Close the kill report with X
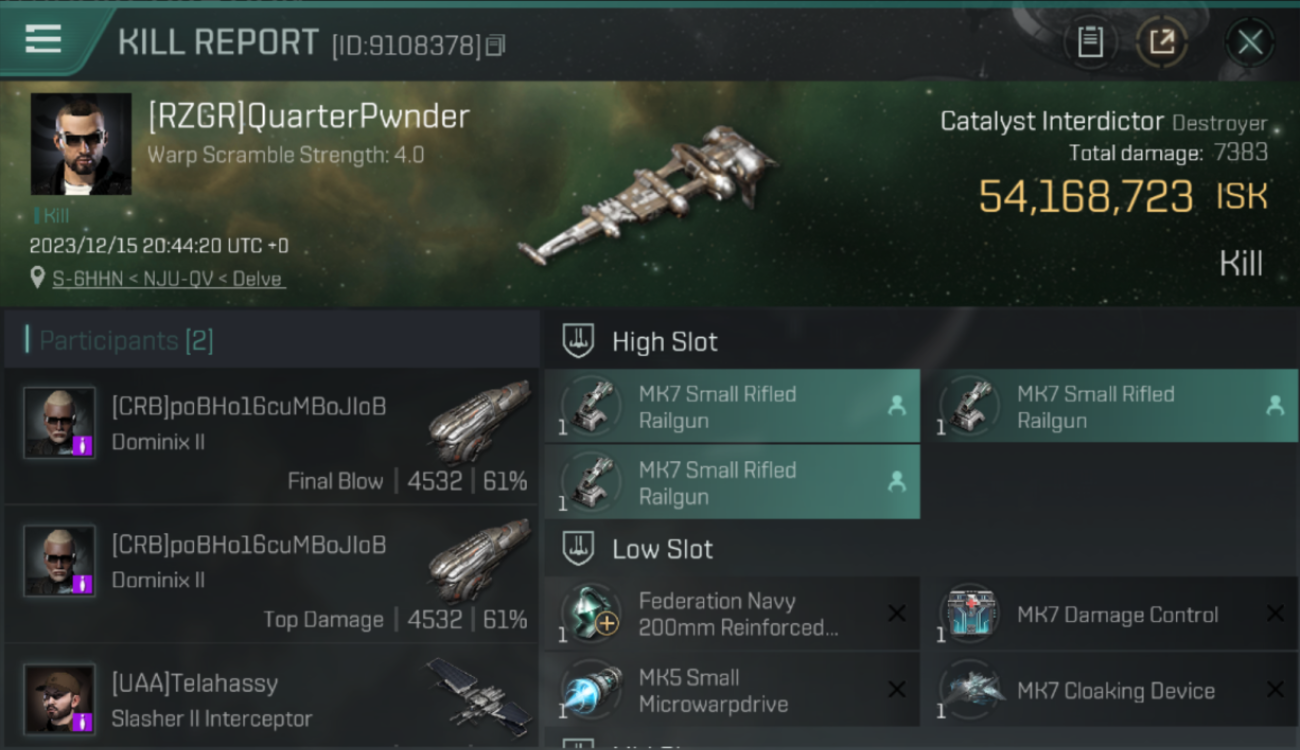1300x750 pixels. (1250, 42)
